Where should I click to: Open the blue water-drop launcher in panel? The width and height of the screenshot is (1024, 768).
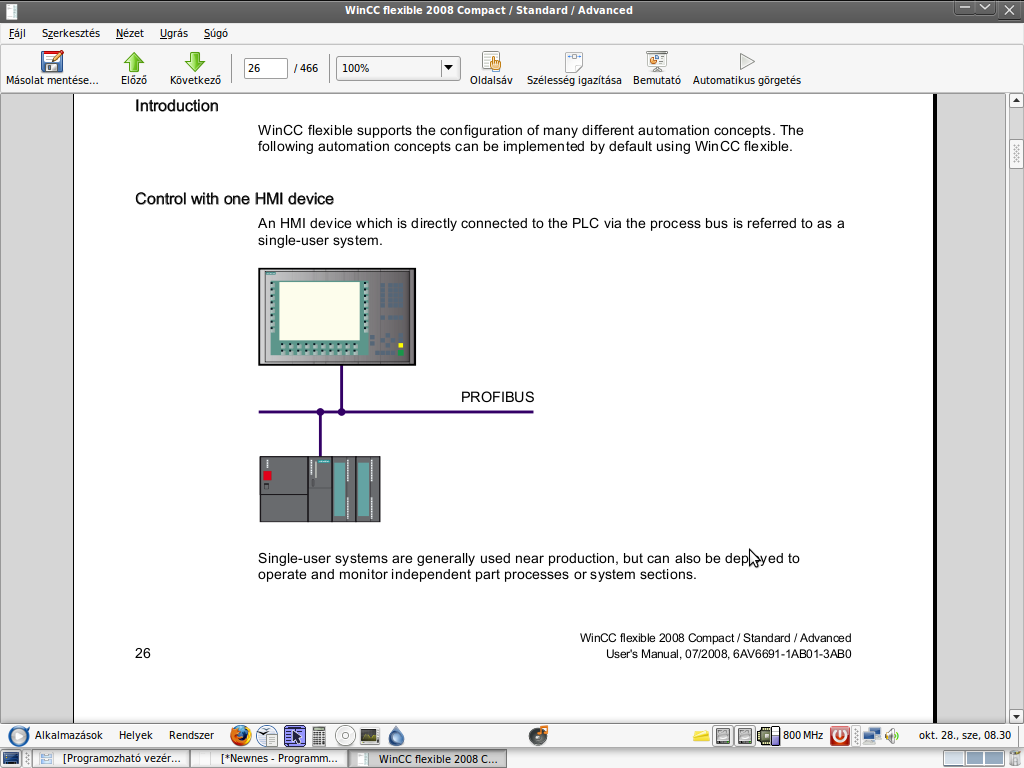(x=396, y=736)
